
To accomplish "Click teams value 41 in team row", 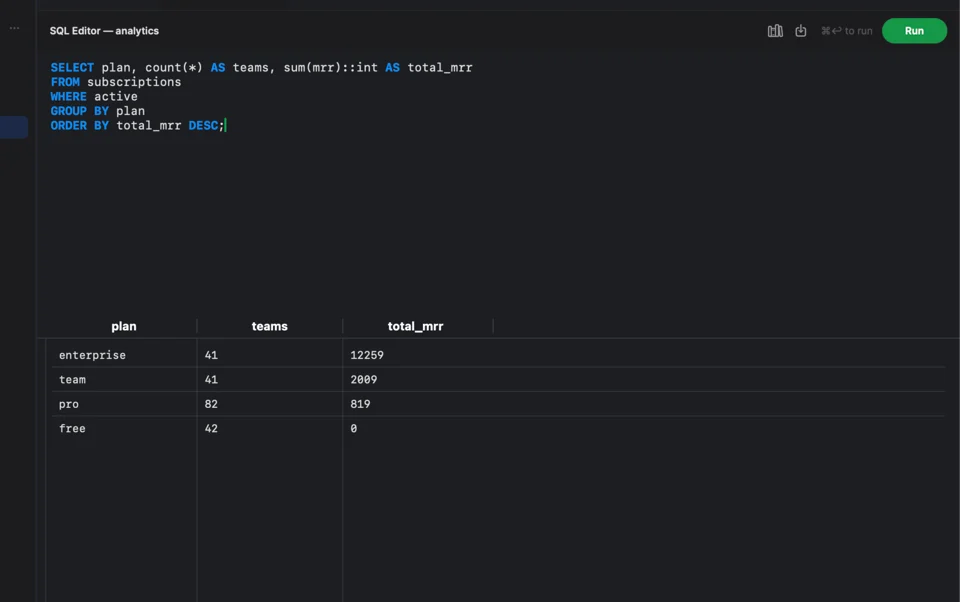I will (x=211, y=380).
